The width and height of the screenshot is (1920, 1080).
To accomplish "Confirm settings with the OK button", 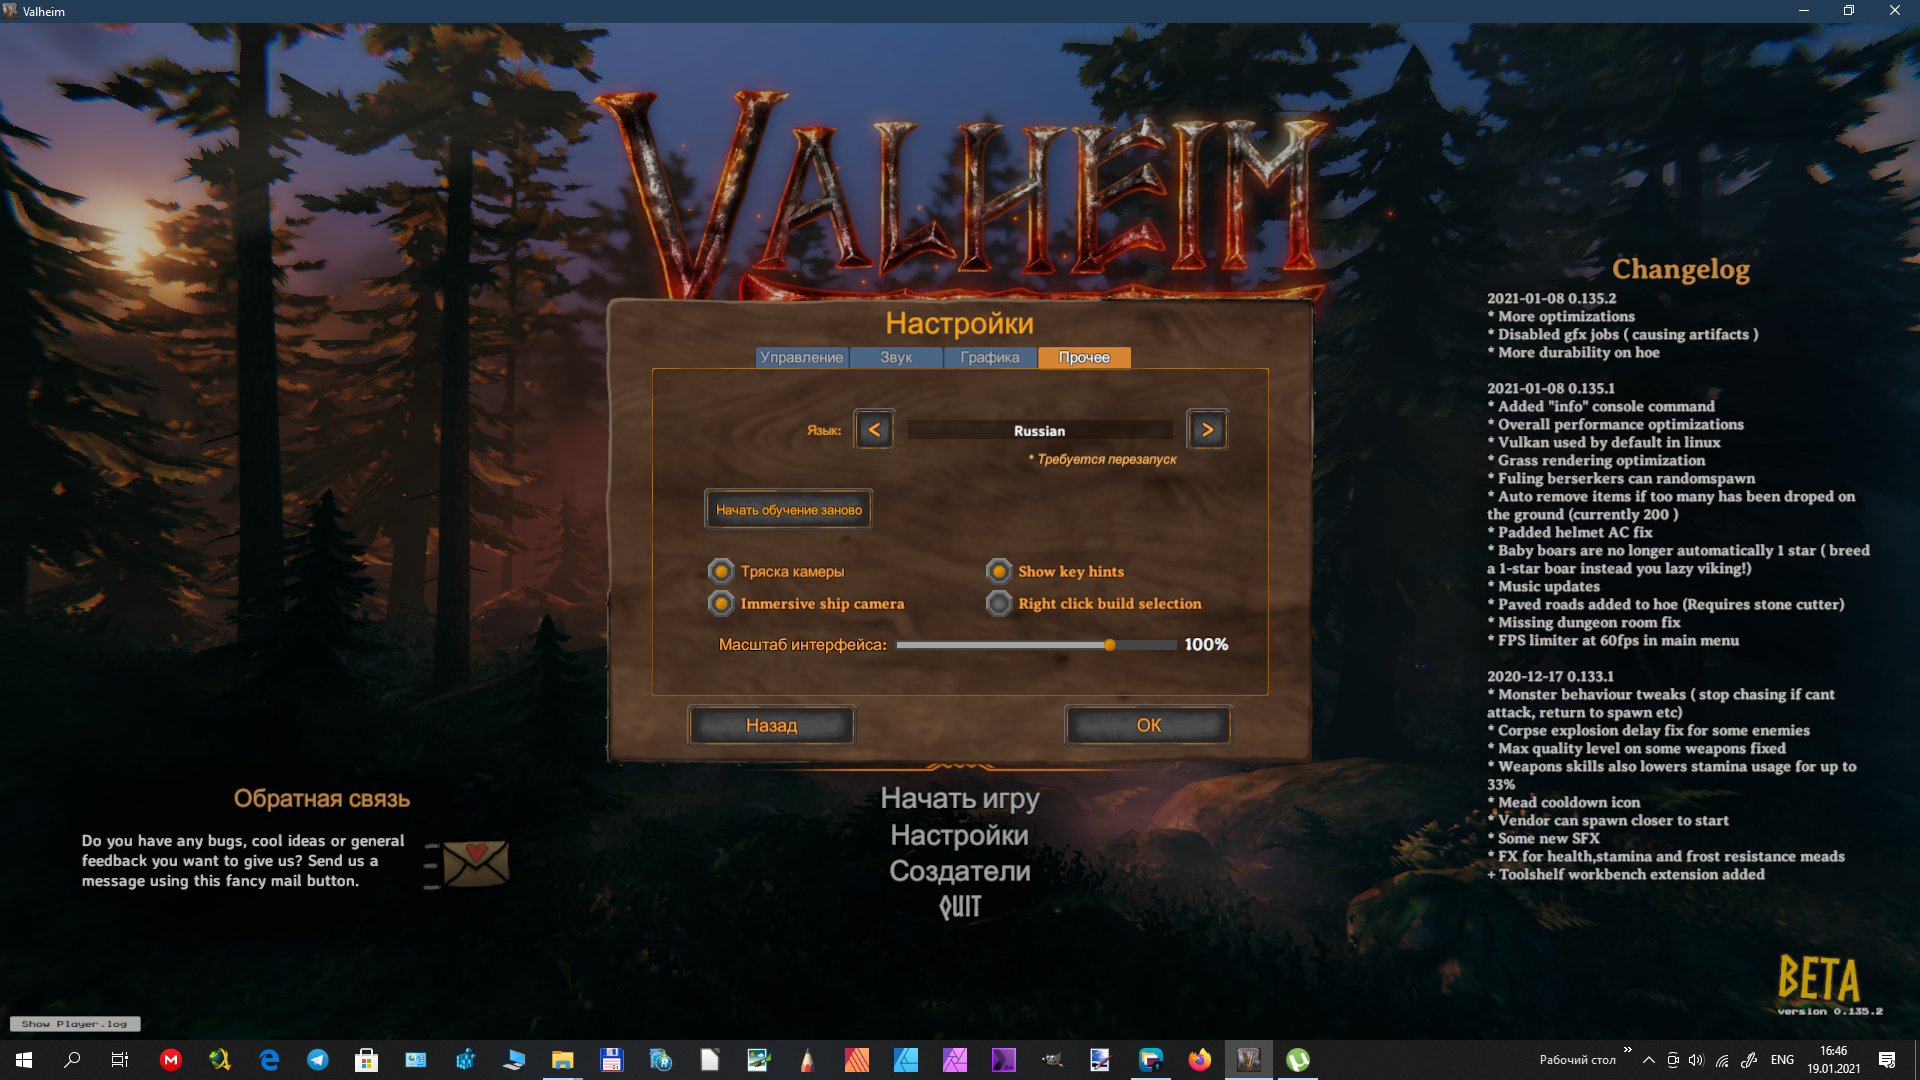I will 1148,725.
